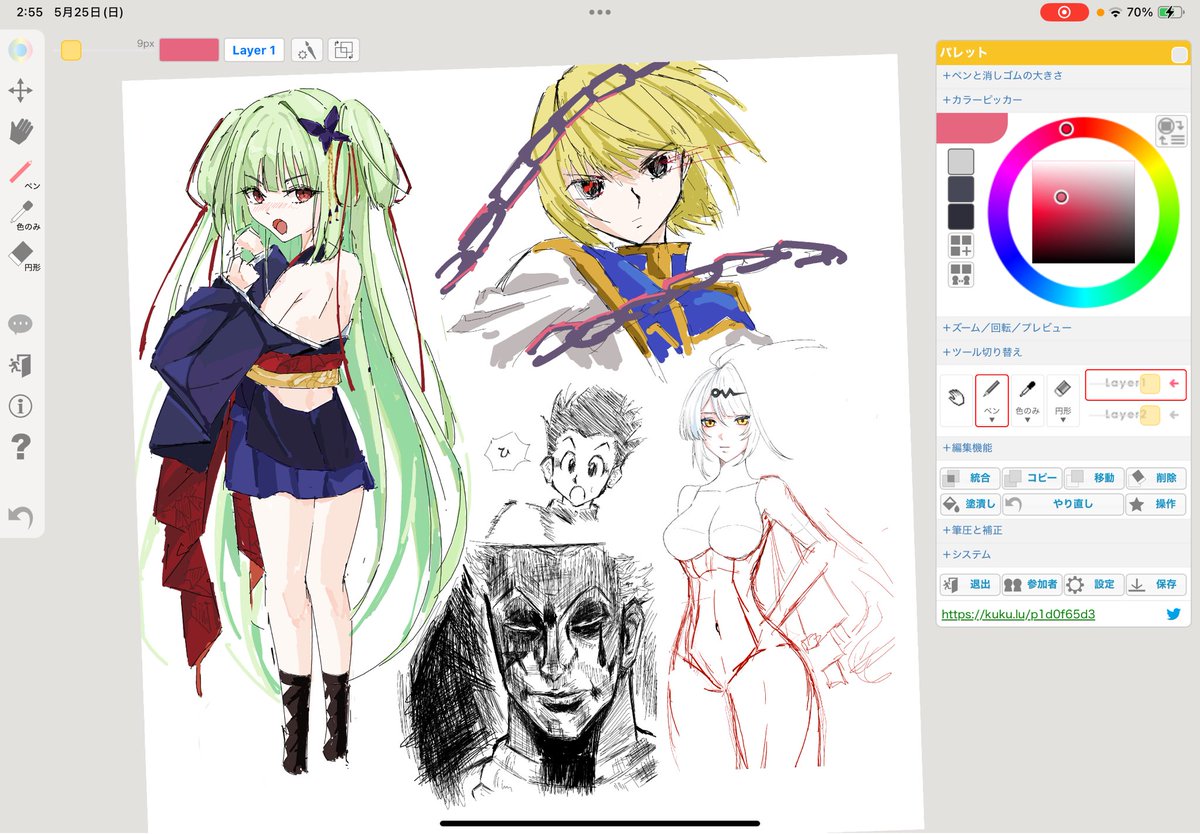The width and height of the screenshot is (1200, 834).
Task: Click the Layer 1 label in the top toolbar
Action: 253,50
